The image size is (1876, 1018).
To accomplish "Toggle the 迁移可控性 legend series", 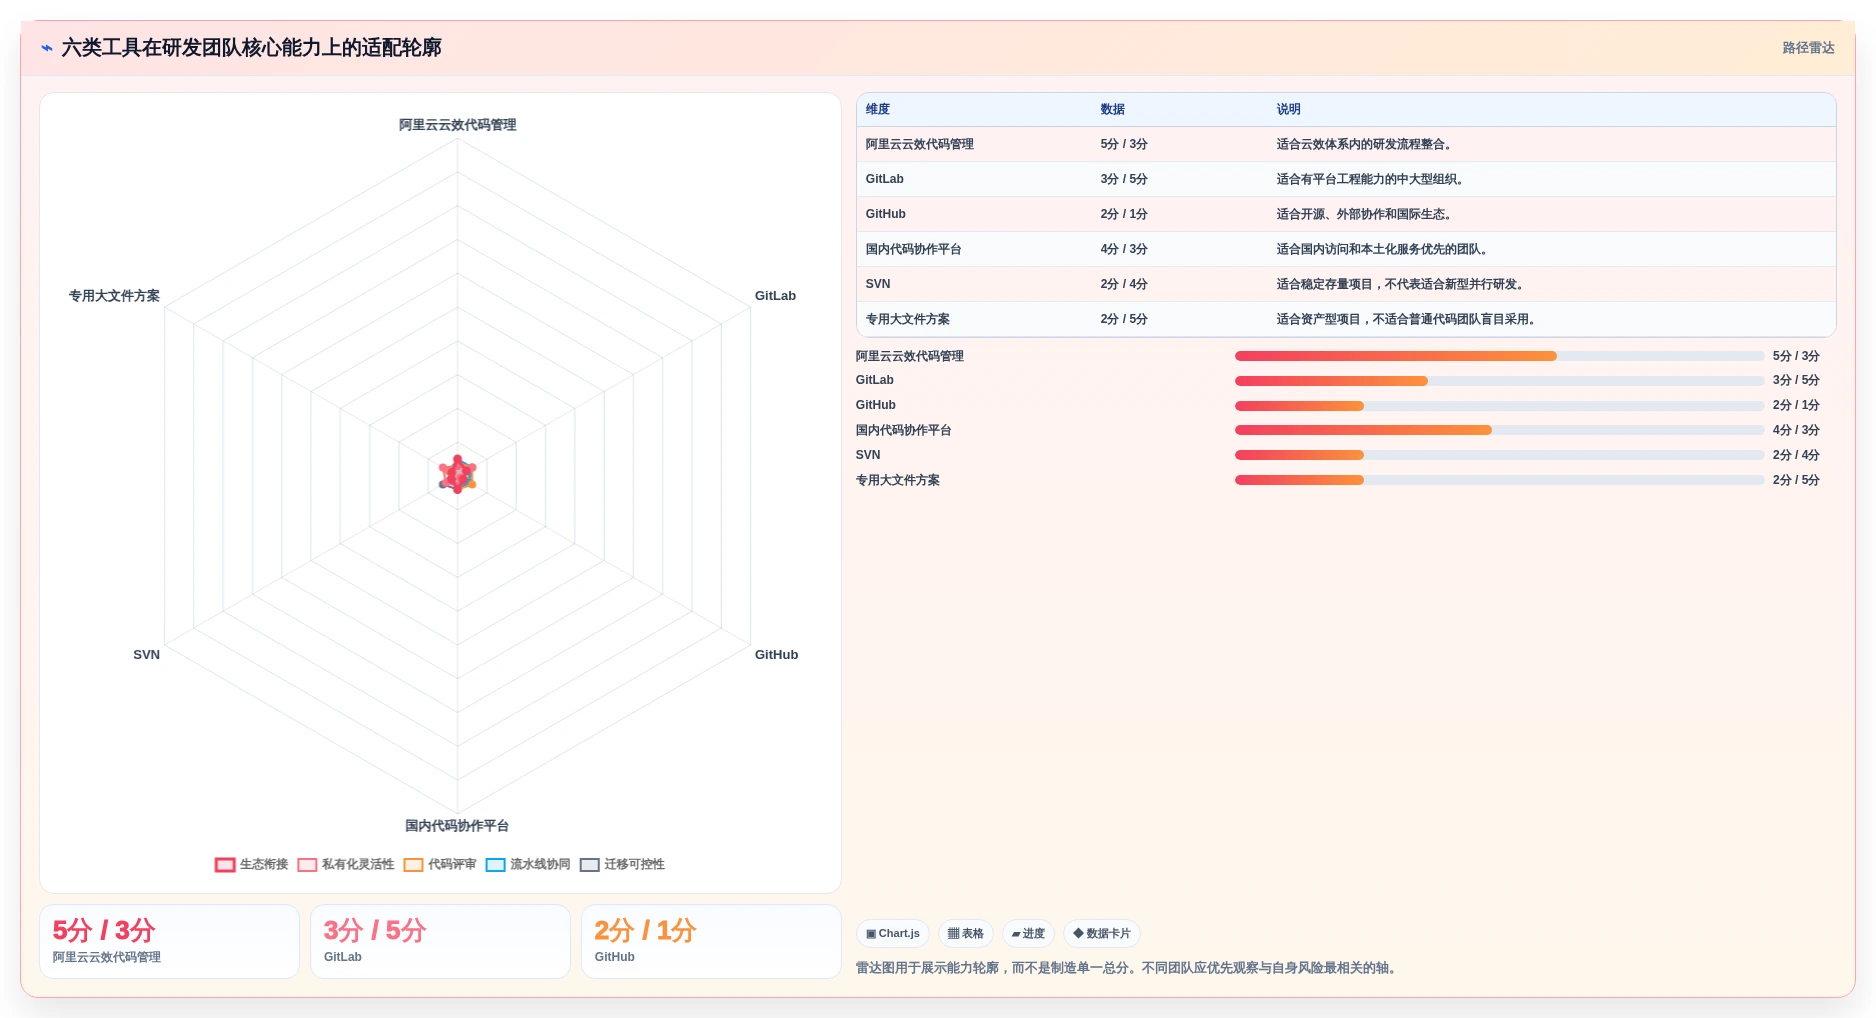I will pyautogui.click(x=622, y=864).
